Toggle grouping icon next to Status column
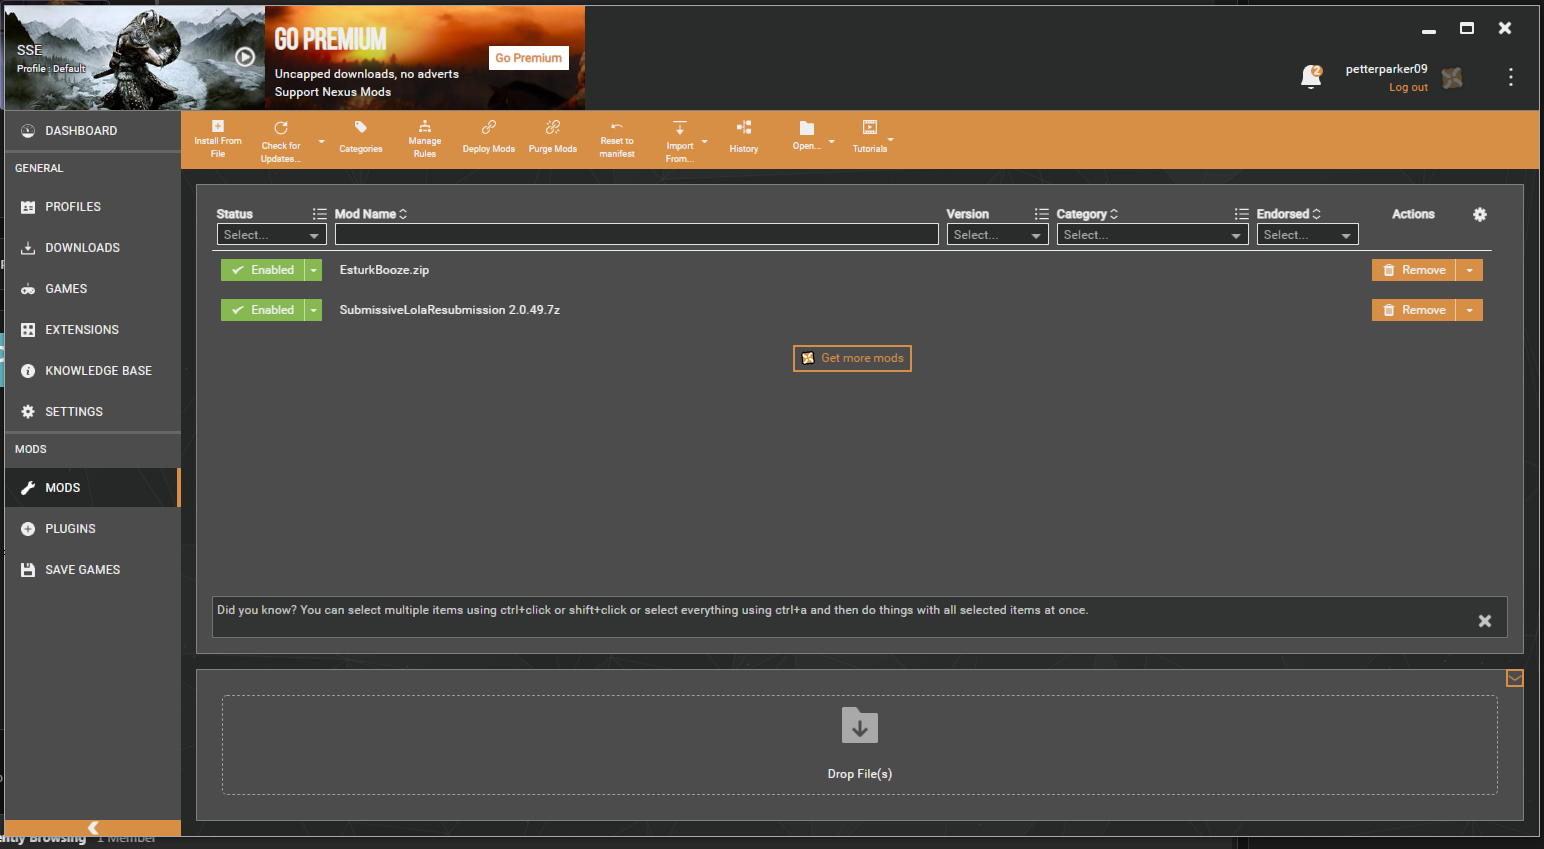 [320, 214]
